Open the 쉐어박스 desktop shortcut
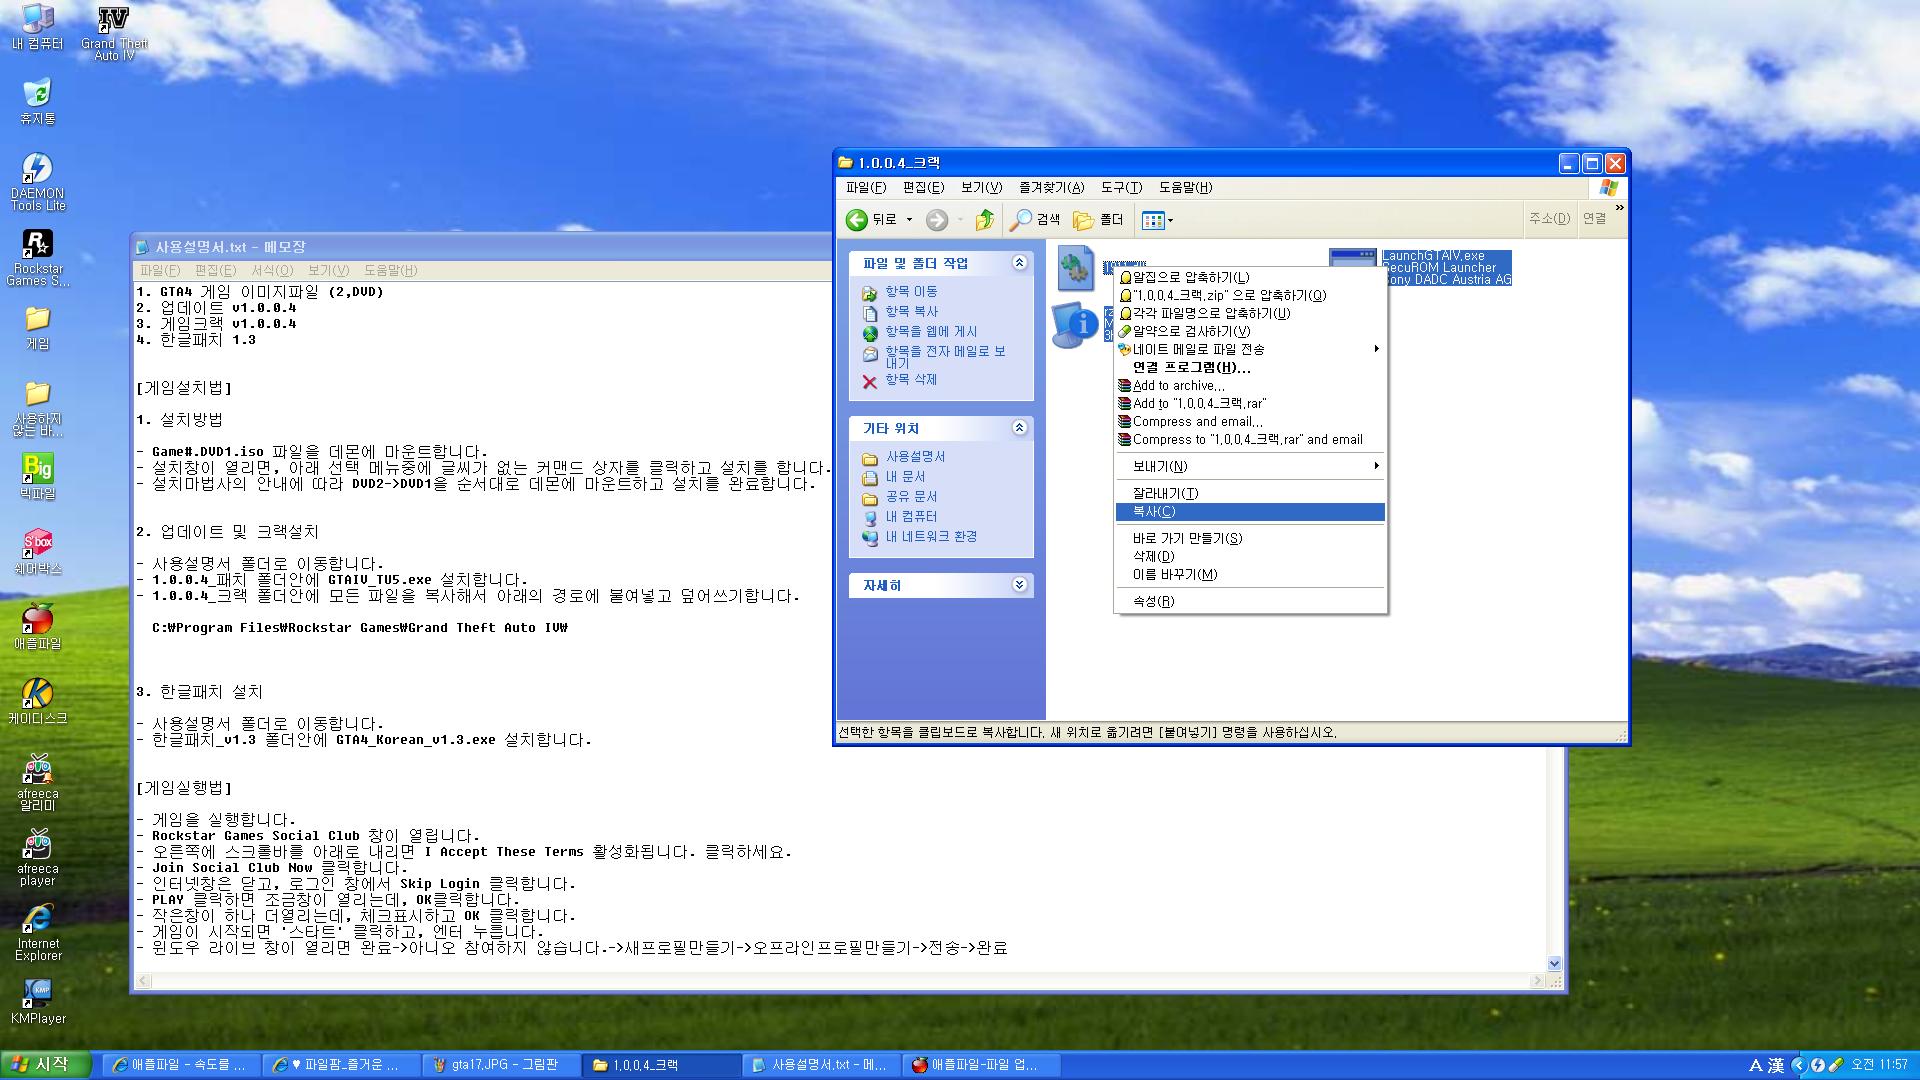 click(37, 552)
